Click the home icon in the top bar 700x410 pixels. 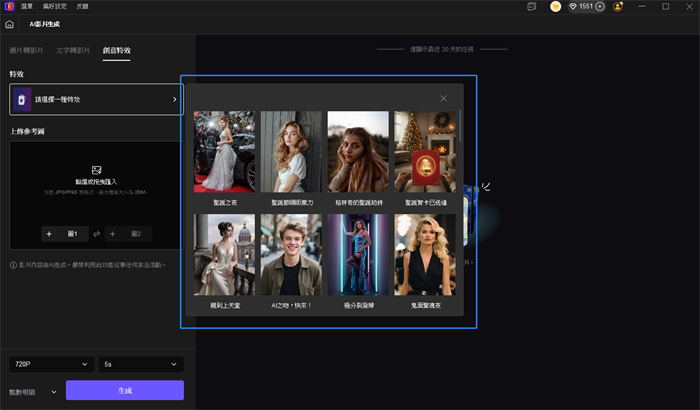tap(9, 24)
